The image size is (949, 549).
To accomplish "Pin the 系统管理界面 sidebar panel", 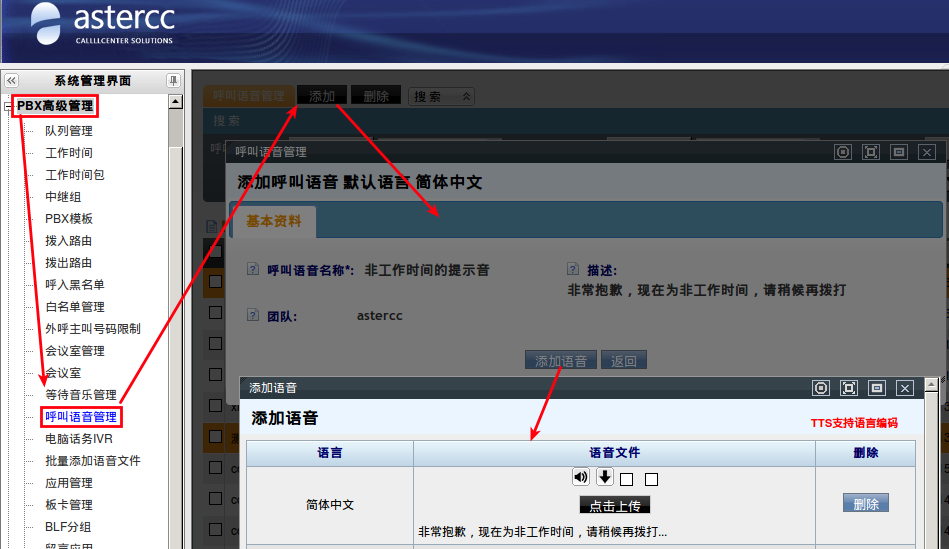I will [x=173, y=81].
